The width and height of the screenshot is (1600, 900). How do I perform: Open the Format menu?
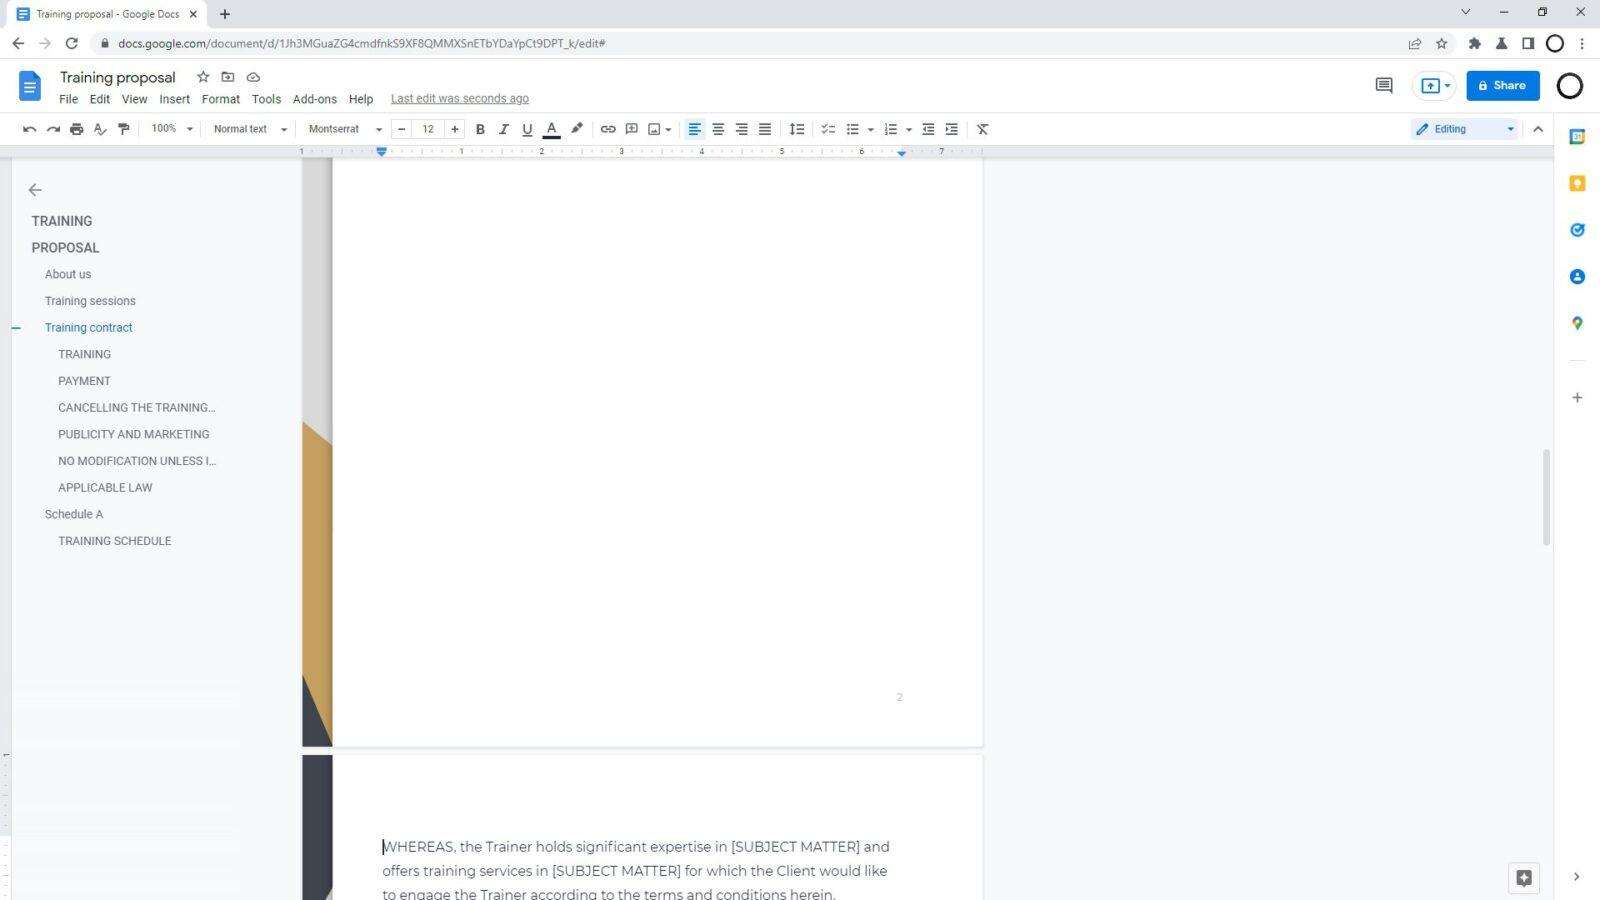pos(220,98)
